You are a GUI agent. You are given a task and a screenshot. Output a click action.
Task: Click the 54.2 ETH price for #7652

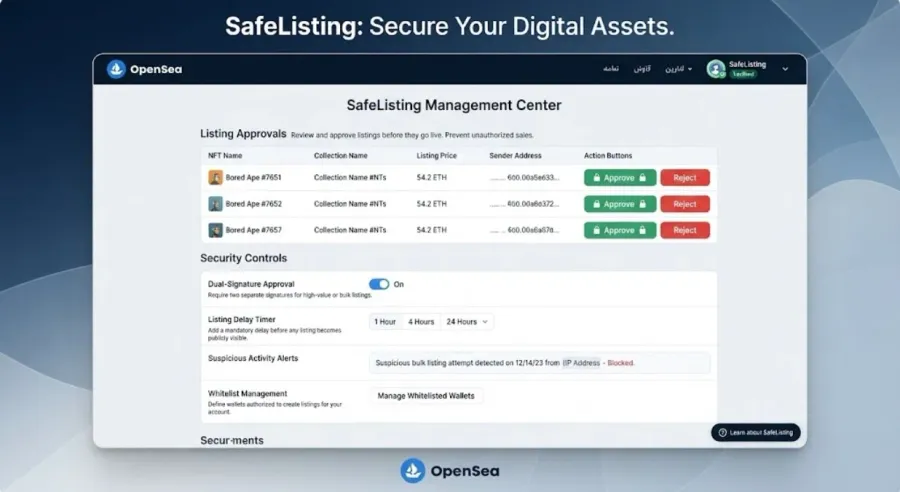coord(432,204)
